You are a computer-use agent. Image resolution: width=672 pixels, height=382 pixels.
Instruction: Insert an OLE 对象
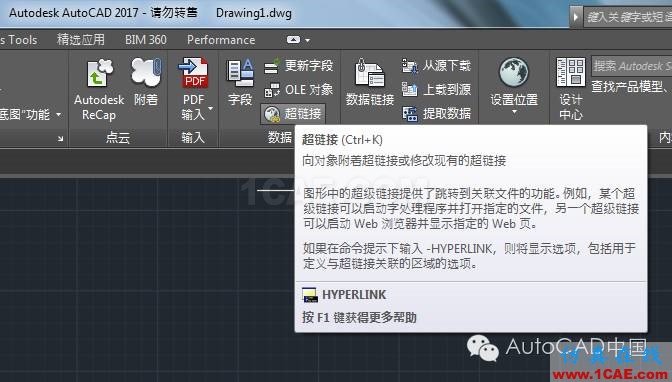point(298,90)
